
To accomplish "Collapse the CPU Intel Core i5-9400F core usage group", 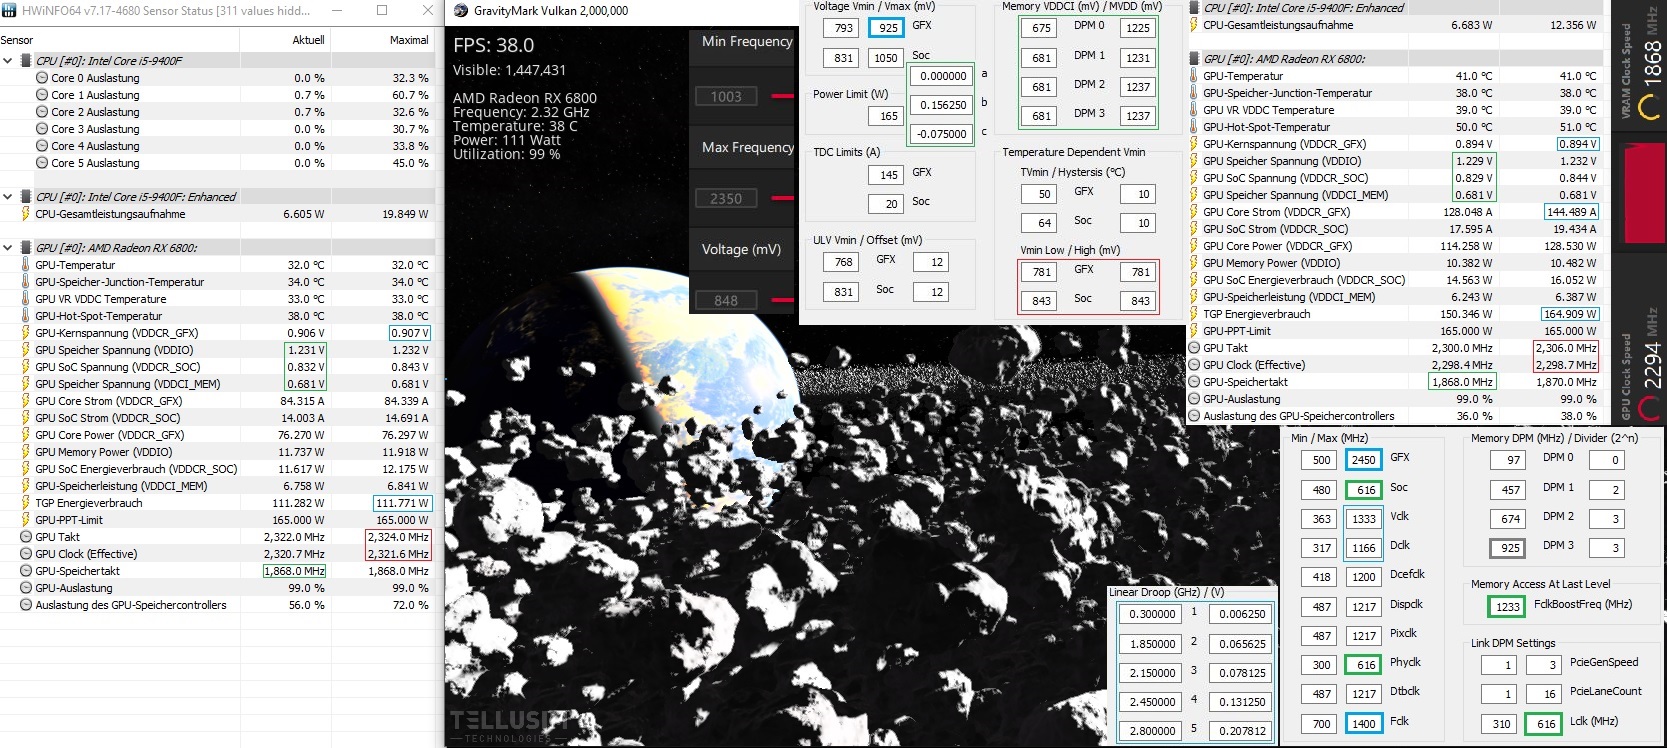I will (x=8, y=61).
